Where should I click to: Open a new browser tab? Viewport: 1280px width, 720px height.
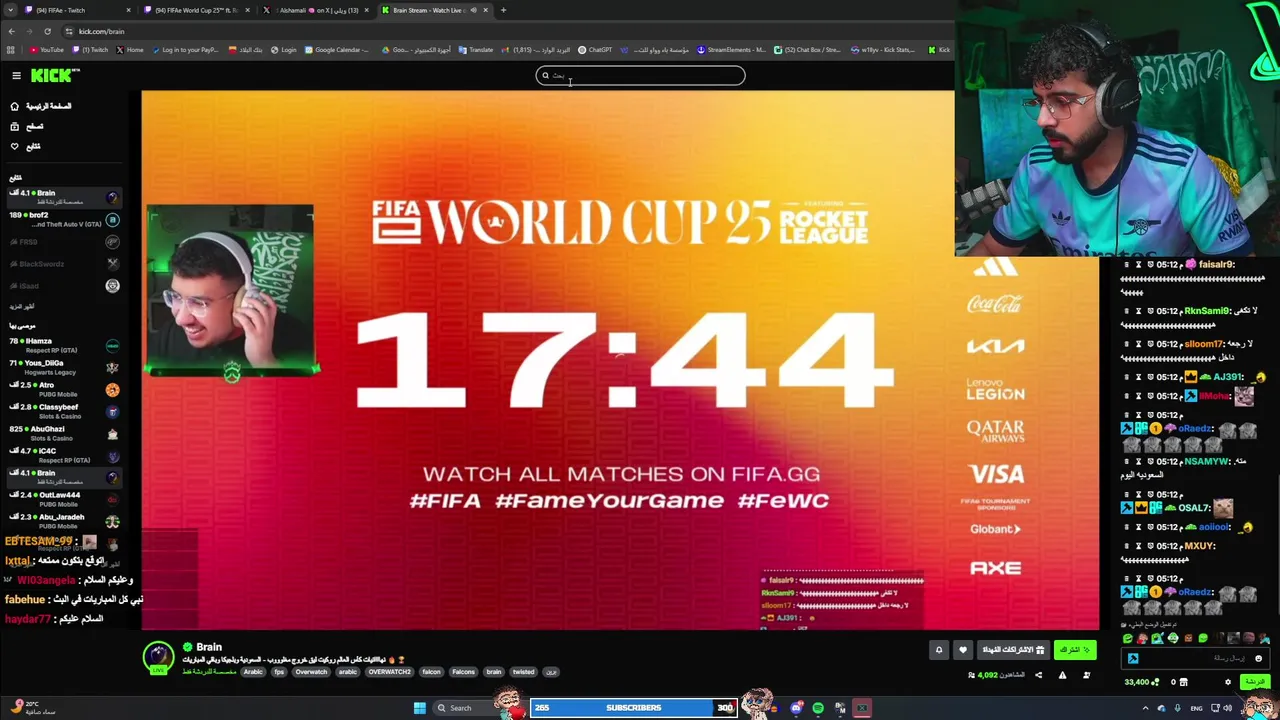point(503,10)
